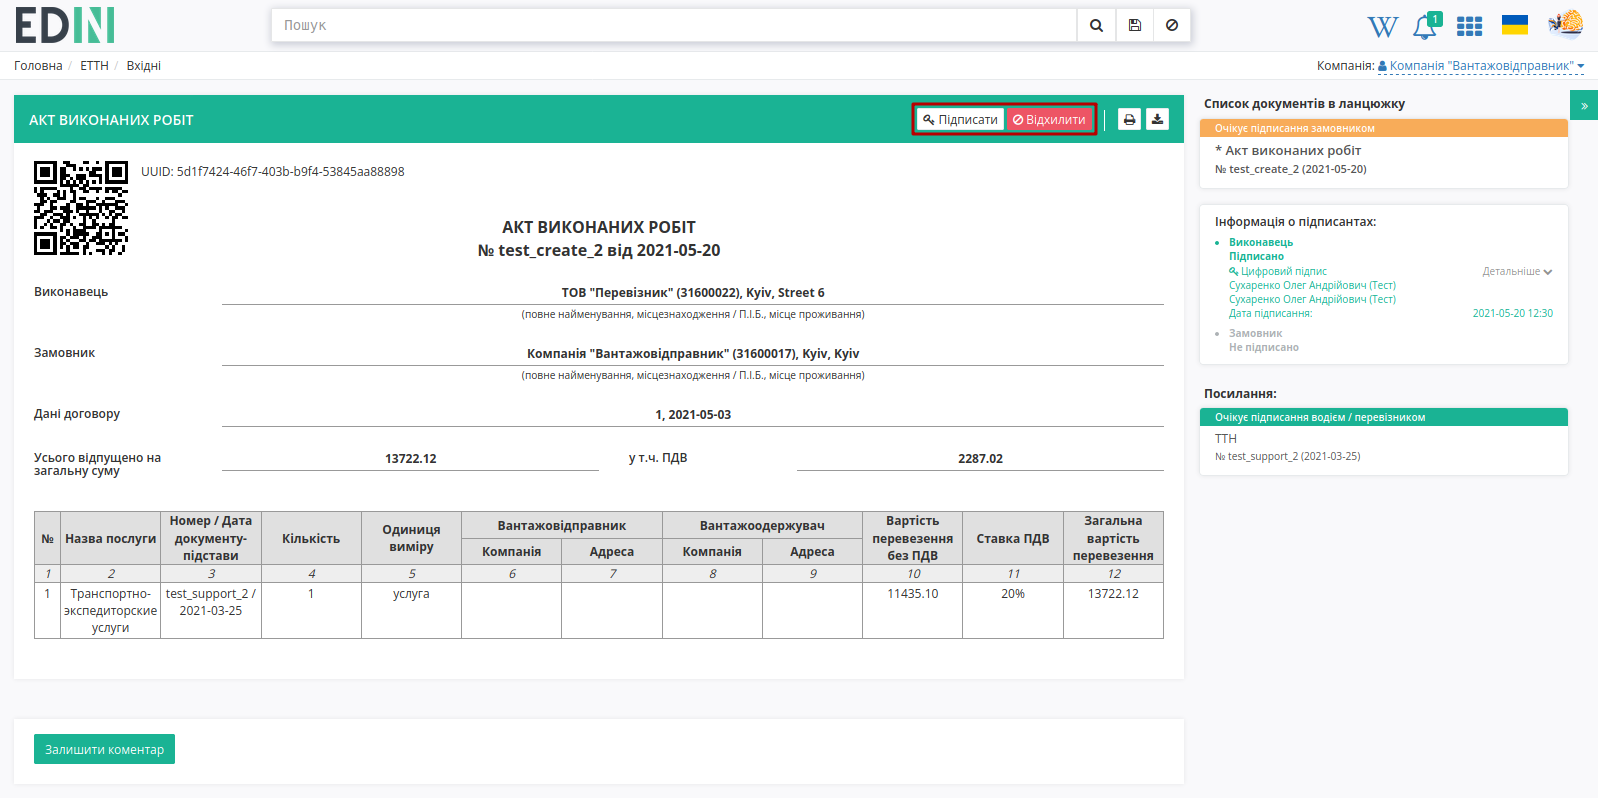Image resolution: width=1598 pixels, height=798 pixels.
Task: Focus the Пошук search field
Action: coord(674,25)
